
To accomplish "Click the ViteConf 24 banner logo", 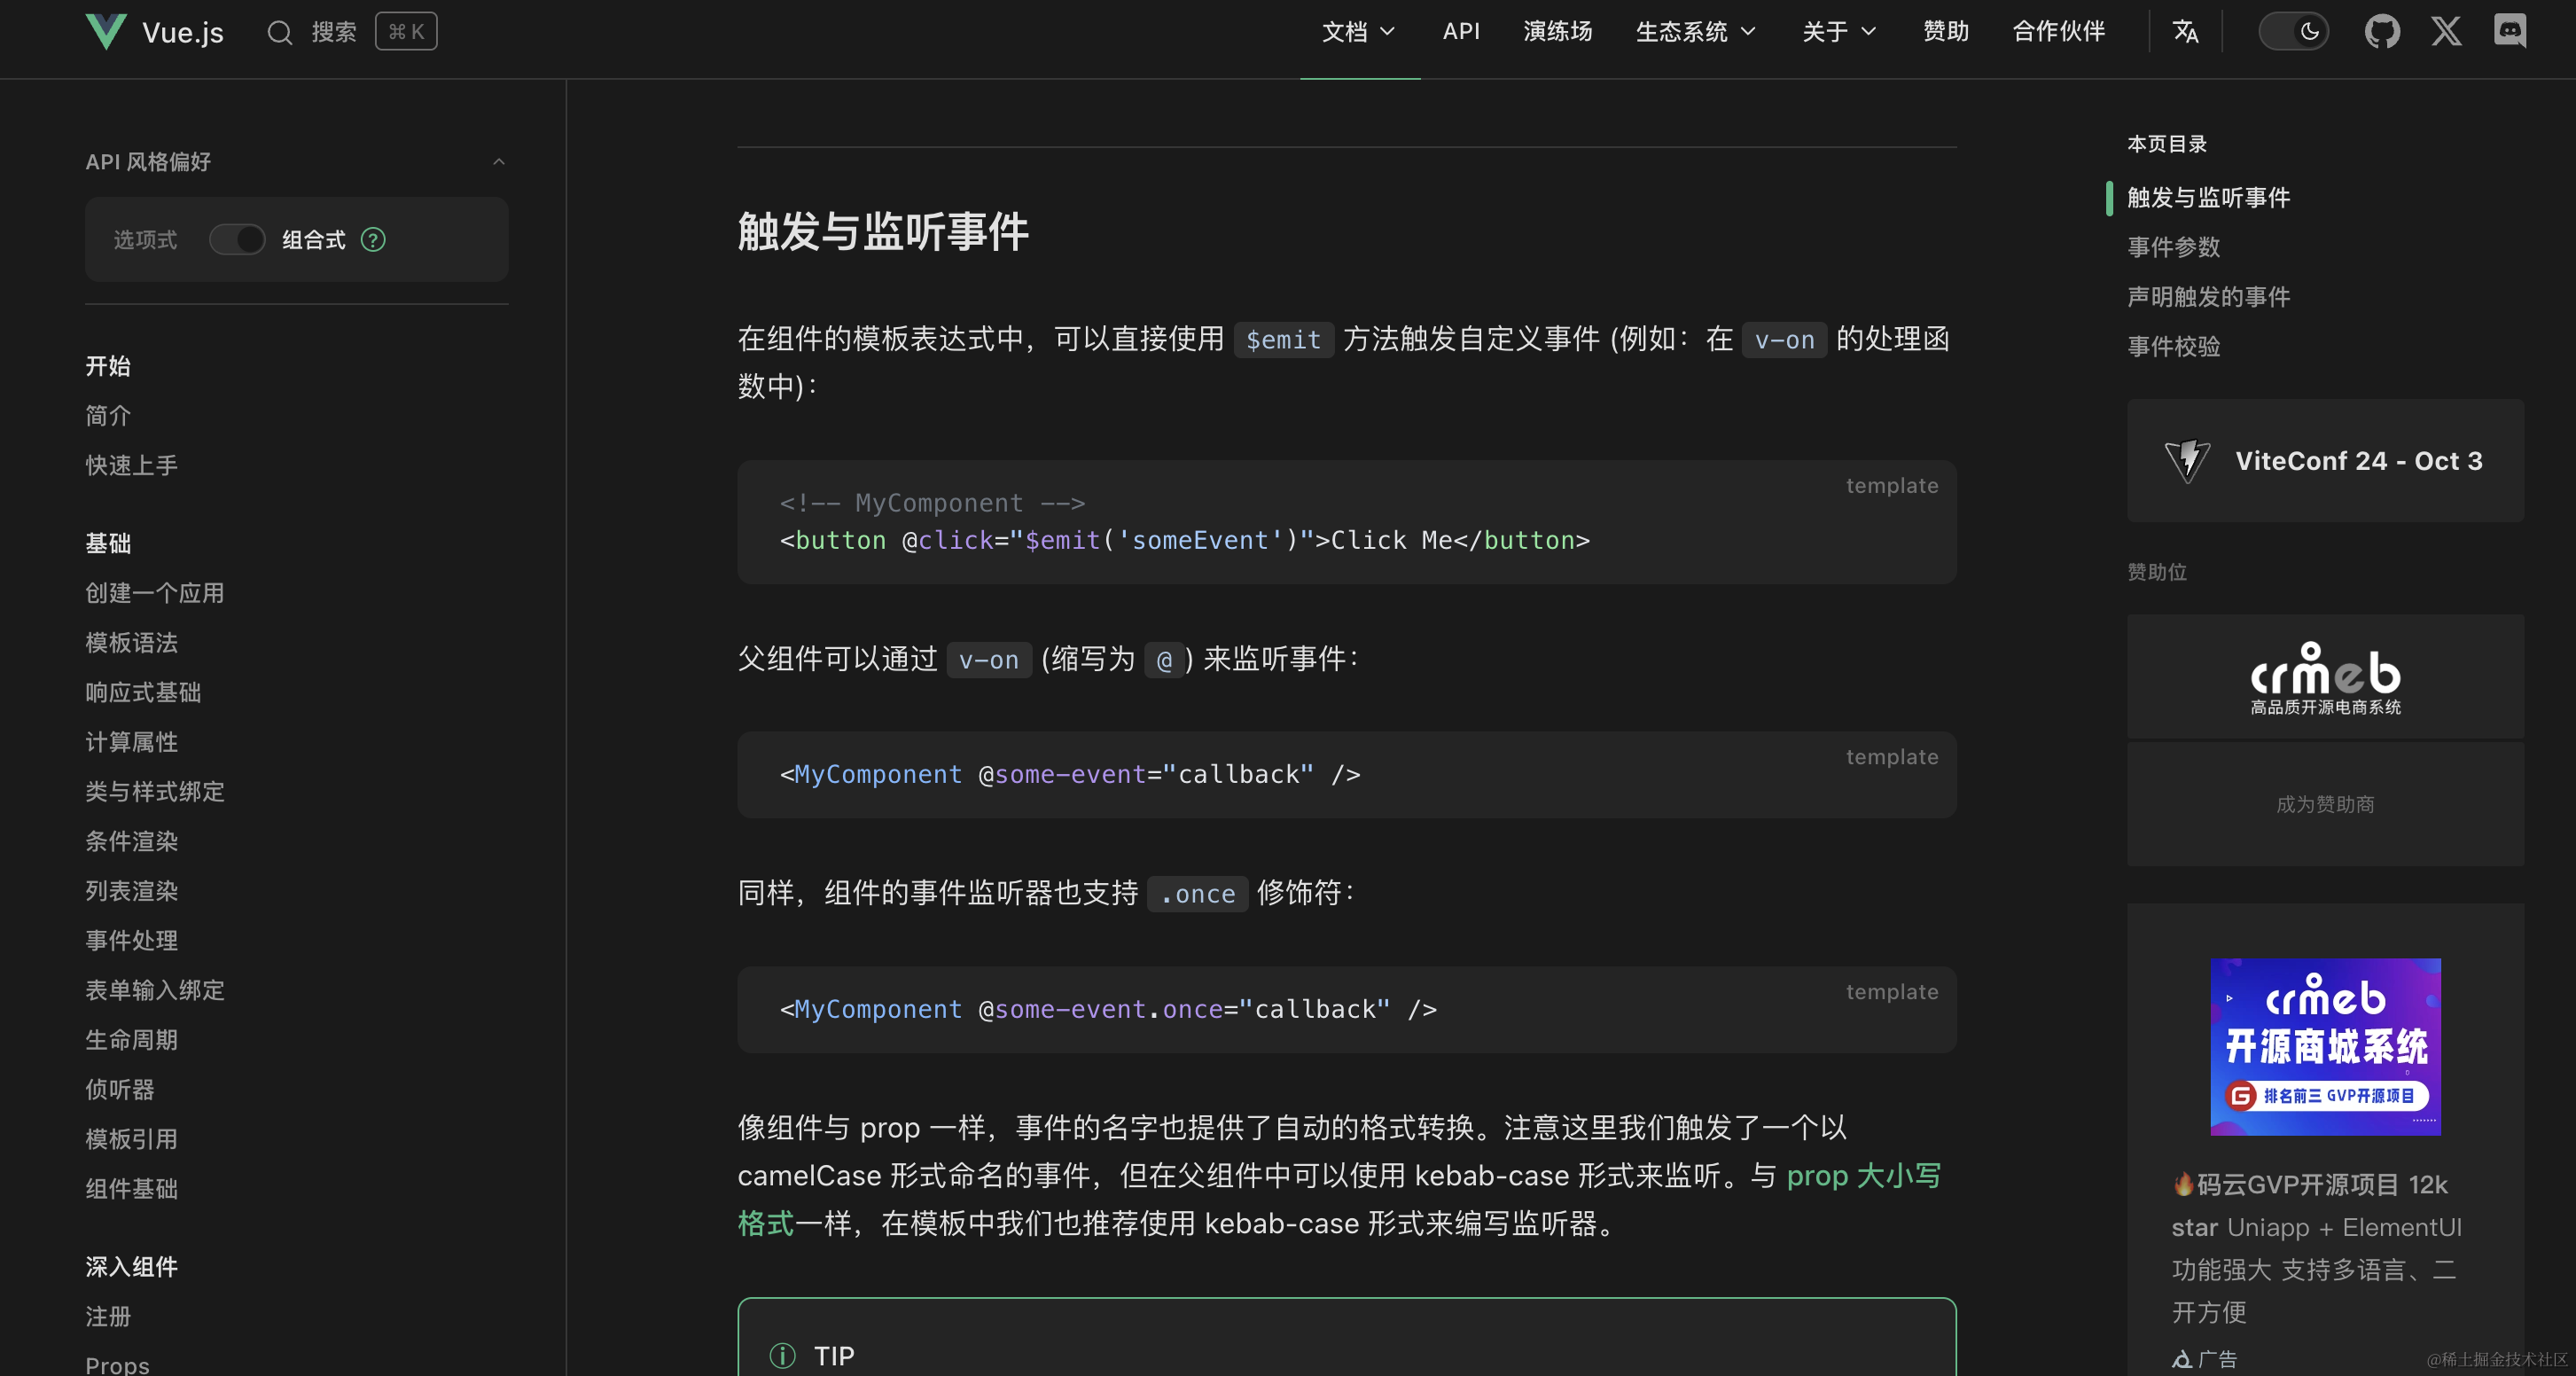I will [2187, 461].
